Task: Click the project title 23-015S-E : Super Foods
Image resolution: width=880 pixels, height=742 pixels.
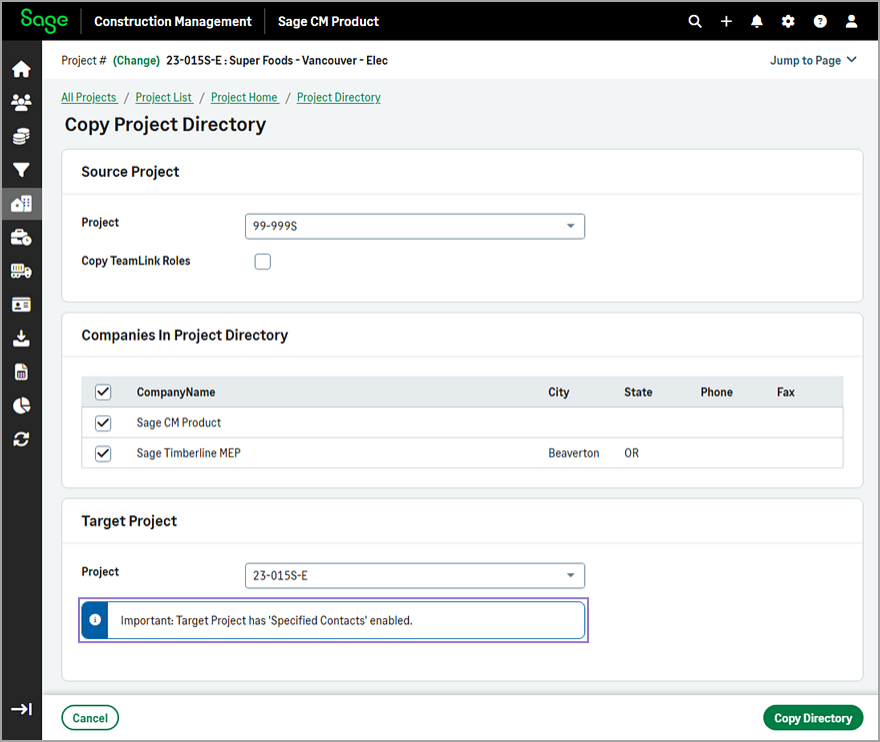Action: [277, 60]
